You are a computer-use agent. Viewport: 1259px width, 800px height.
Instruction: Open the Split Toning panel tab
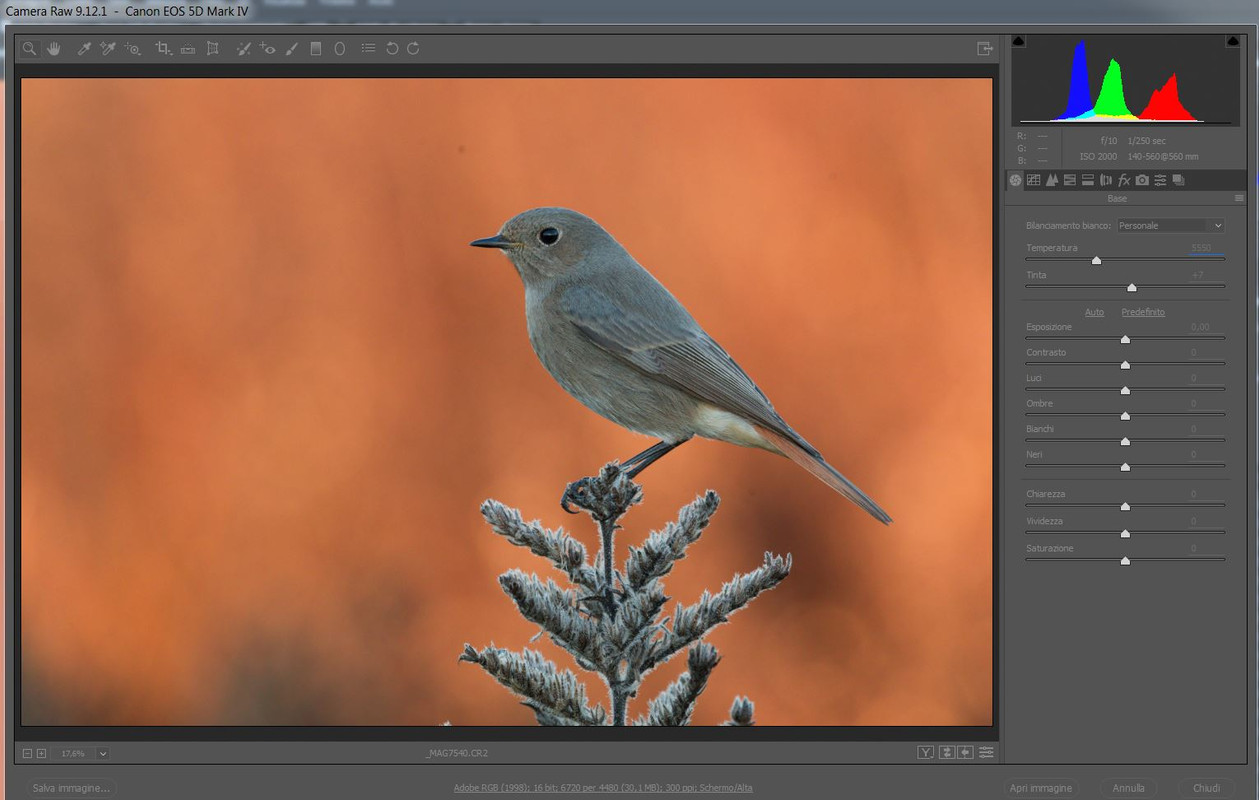tap(1088, 180)
